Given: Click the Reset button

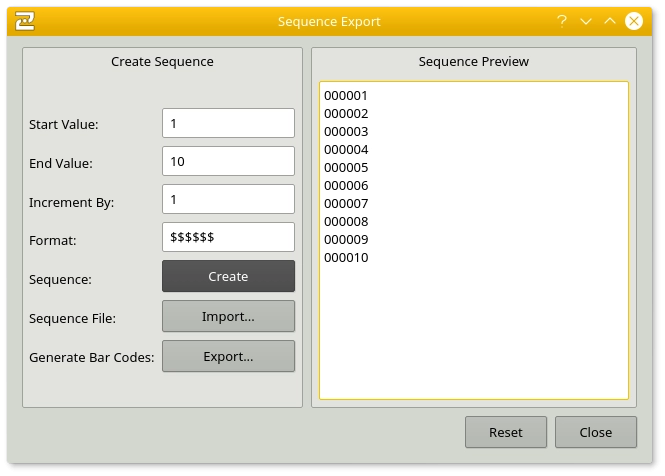Looking at the screenshot, I should click(x=506, y=432).
